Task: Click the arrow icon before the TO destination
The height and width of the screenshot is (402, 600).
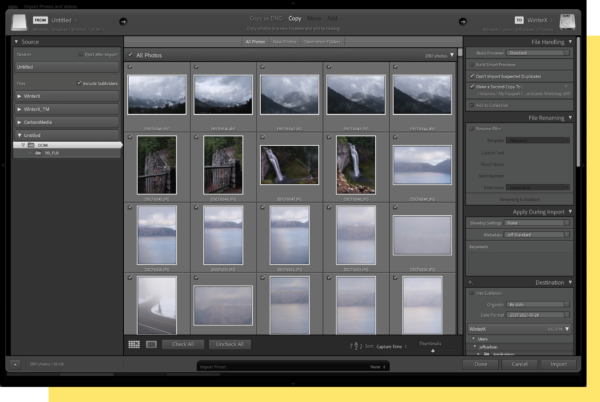Action: (463, 21)
